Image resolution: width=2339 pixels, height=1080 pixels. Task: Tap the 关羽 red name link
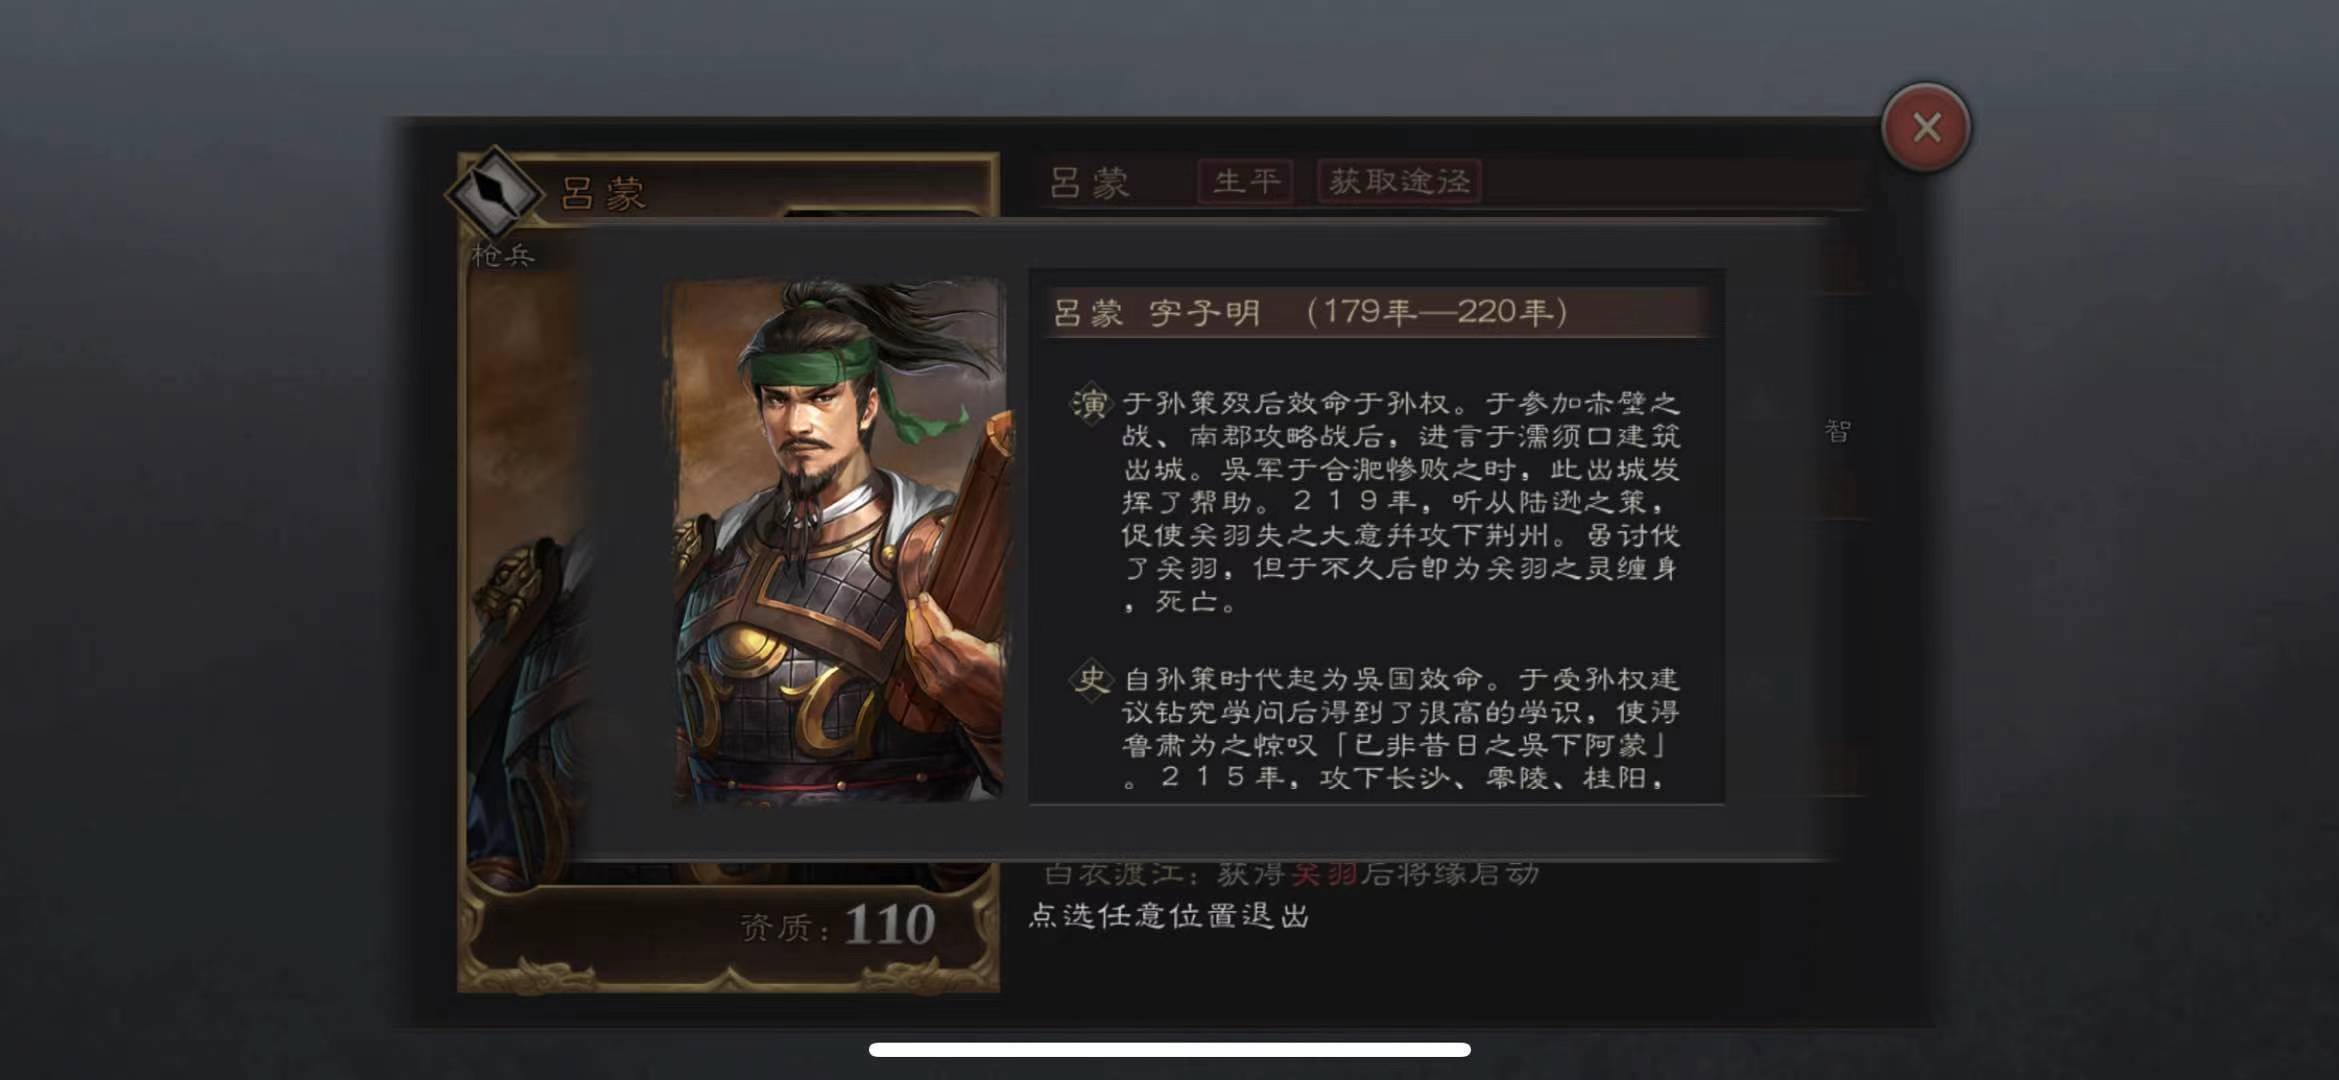coord(1325,874)
